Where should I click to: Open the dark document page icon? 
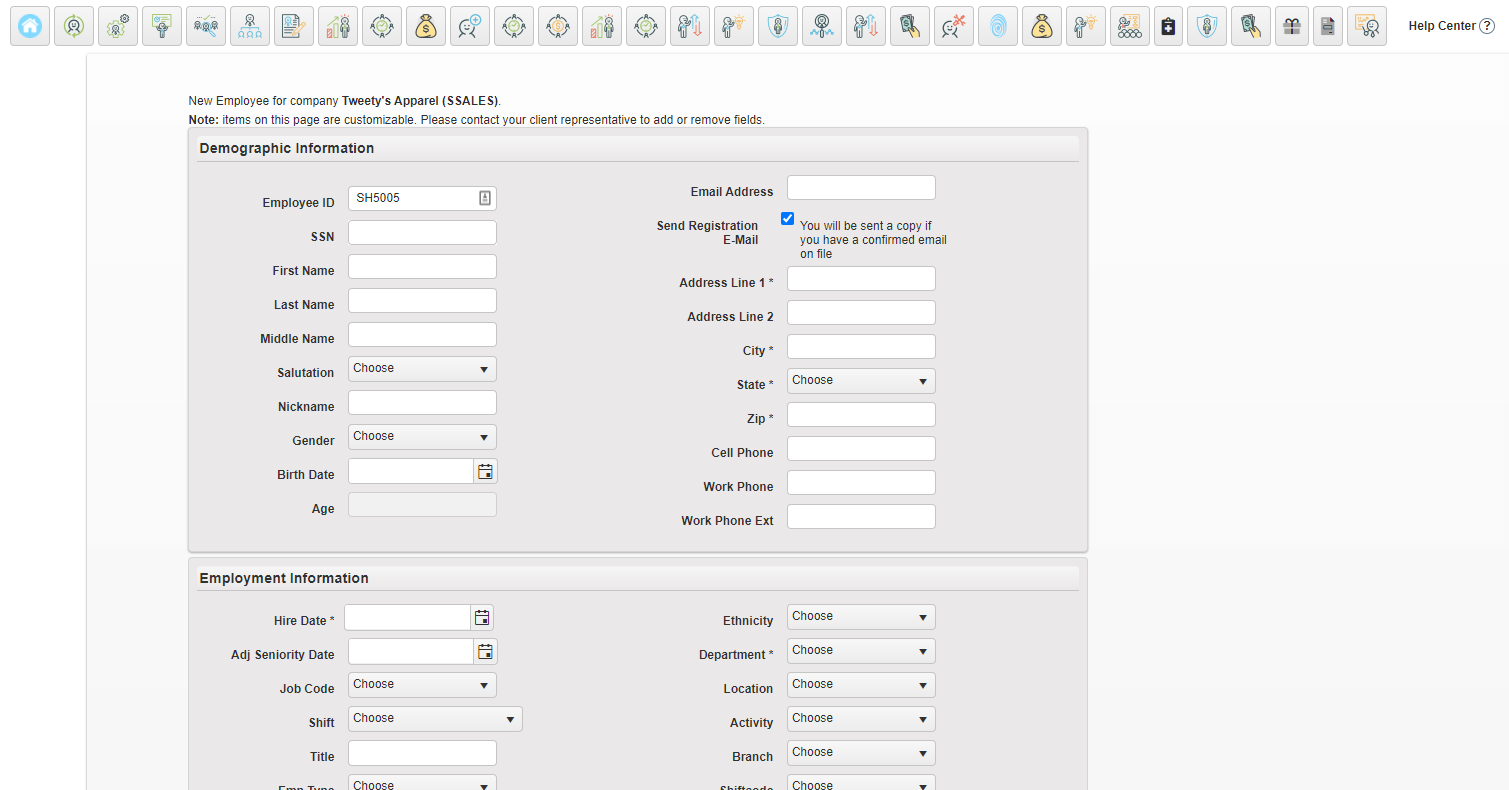click(1328, 26)
